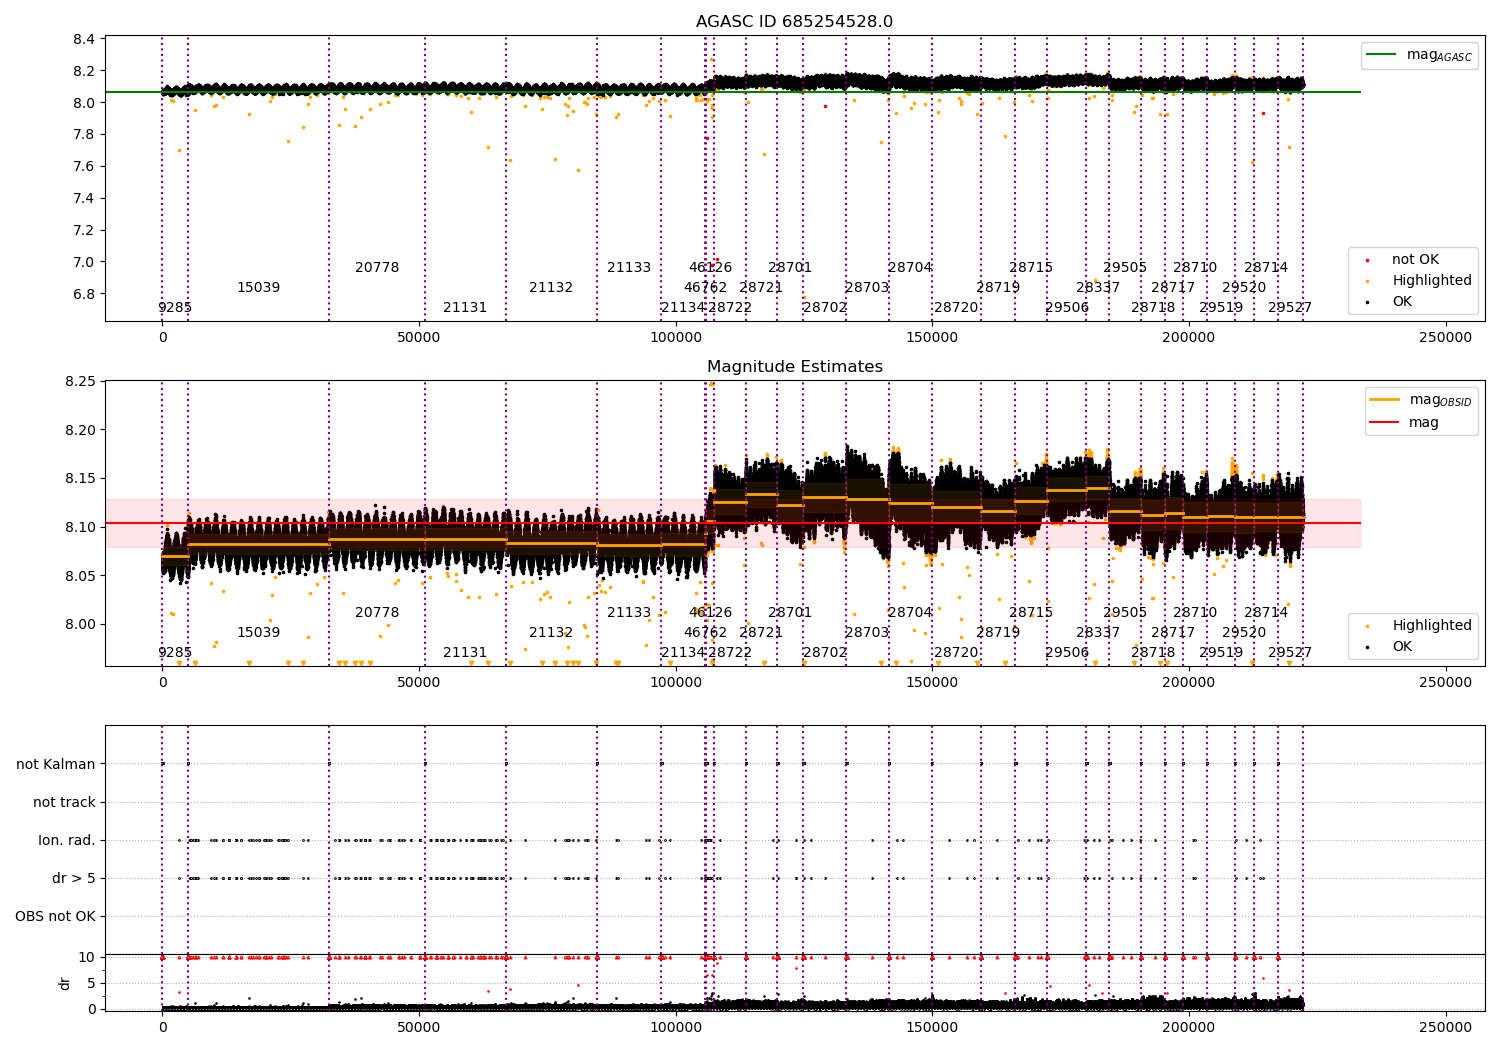This screenshot has width=1500, height=1050.
Task: Click the '8.15' y-axis tick label
Action: click(81, 478)
